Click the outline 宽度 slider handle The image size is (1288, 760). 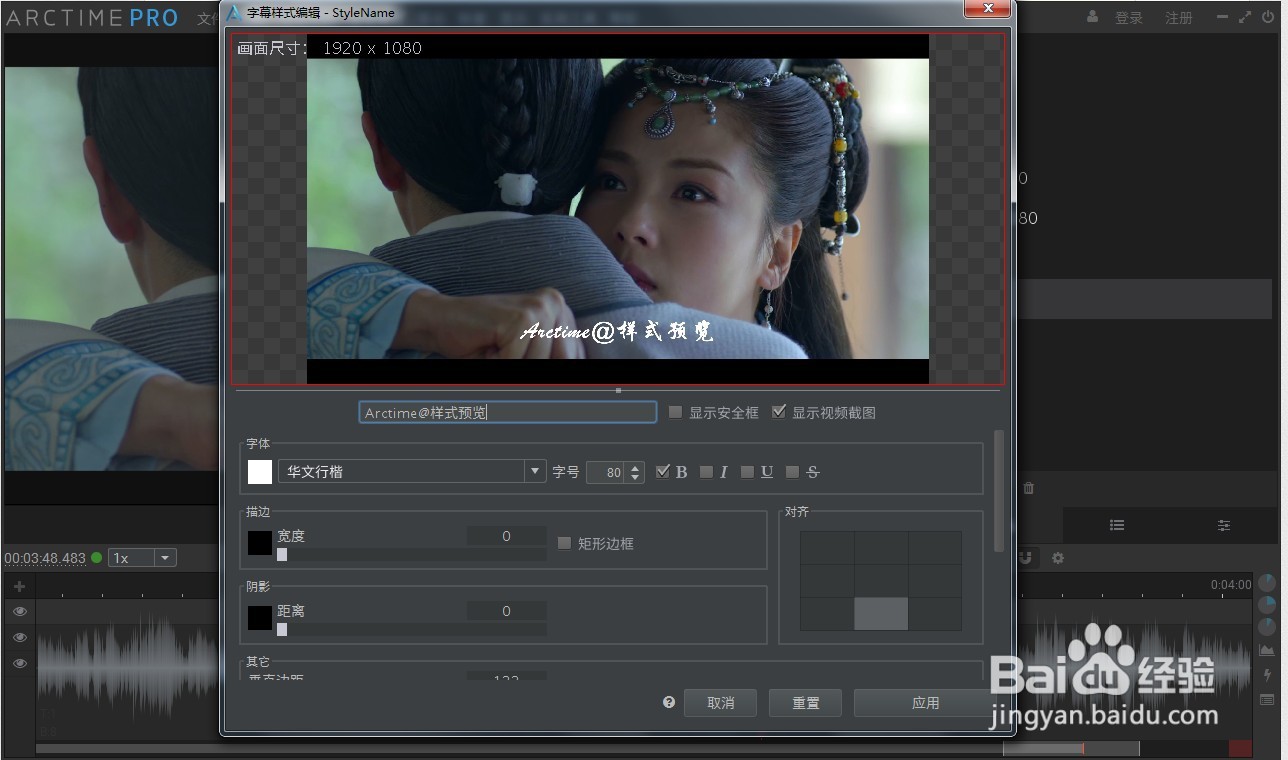(x=282, y=554)
